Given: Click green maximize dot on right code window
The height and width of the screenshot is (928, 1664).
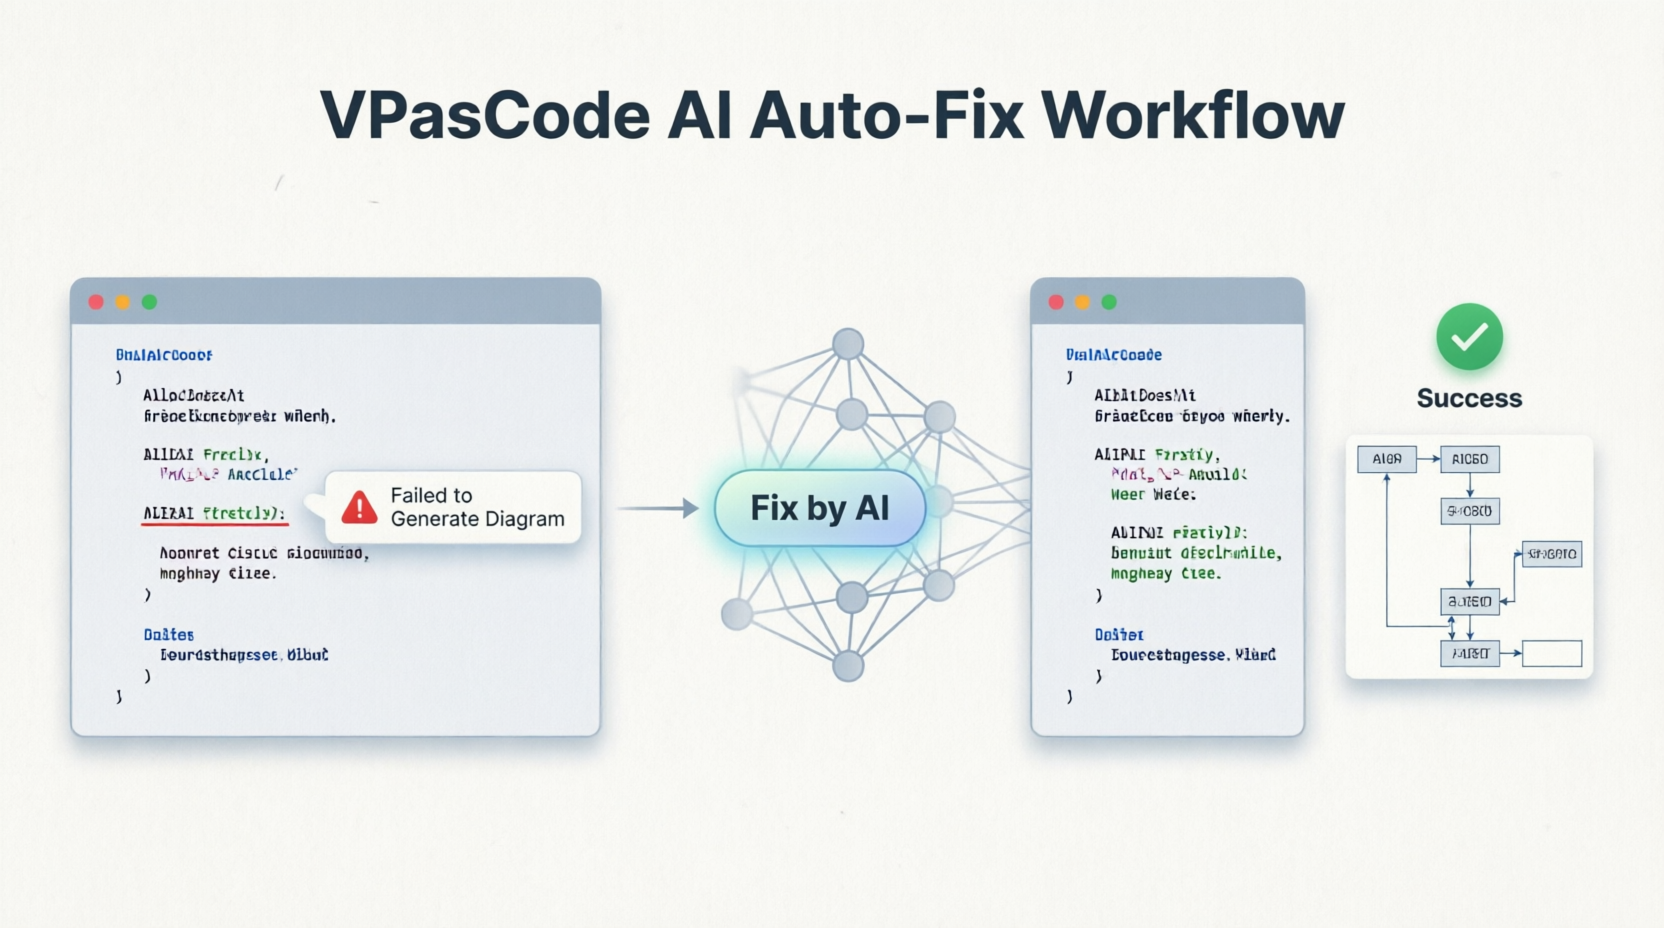Looking at the screenshot, I should 1109,302.
